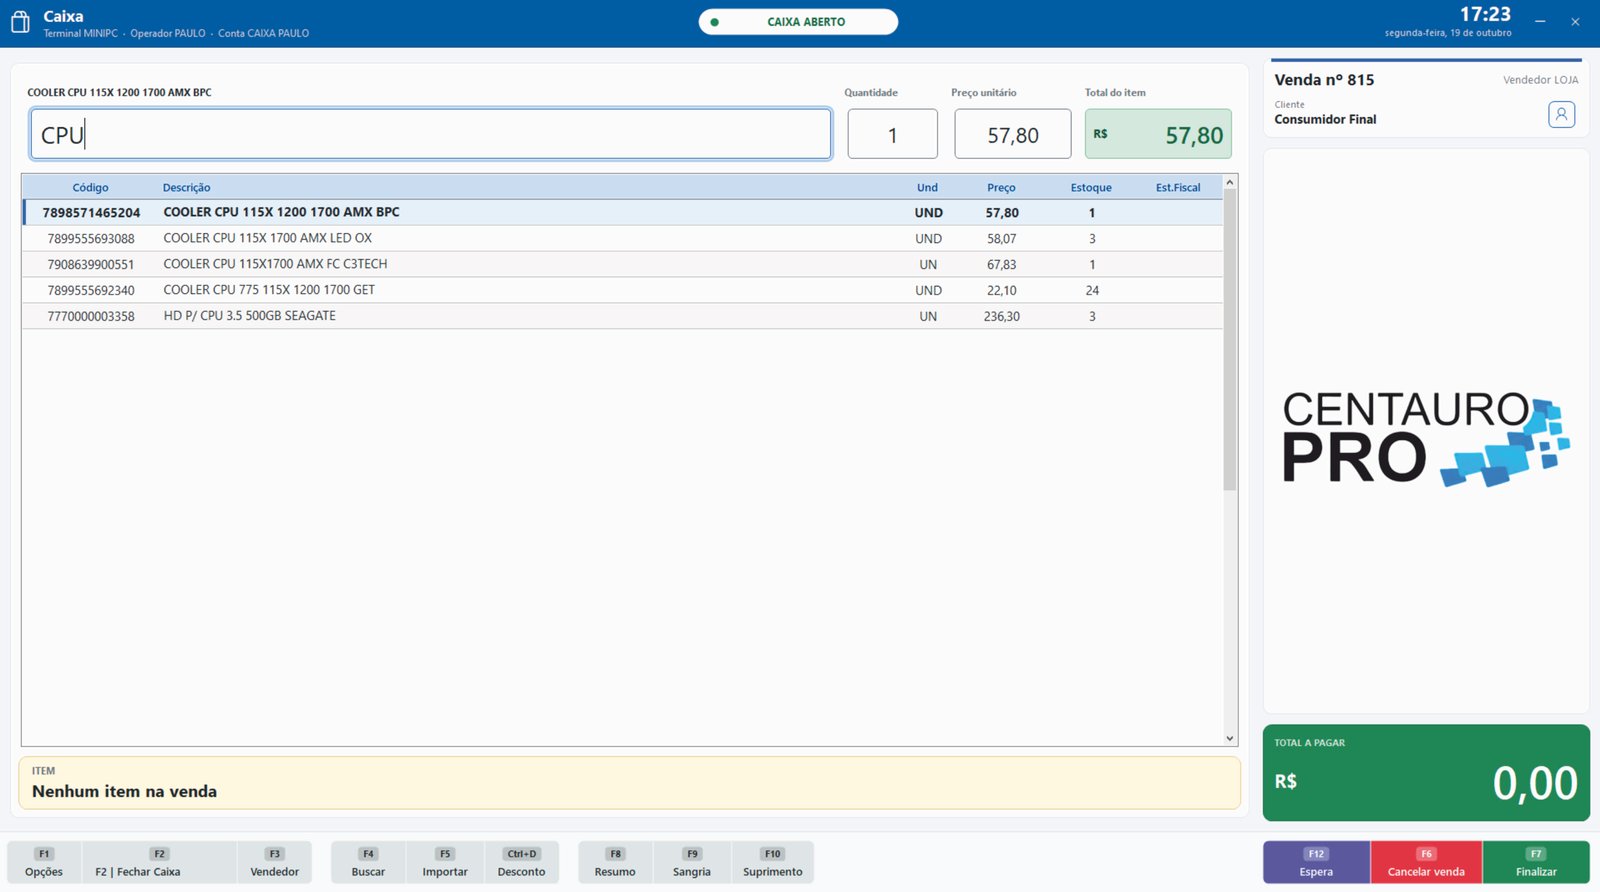The image size is (1600, 892).
Task: Click the Consumidor Final client name
Action: [1325, 119]
